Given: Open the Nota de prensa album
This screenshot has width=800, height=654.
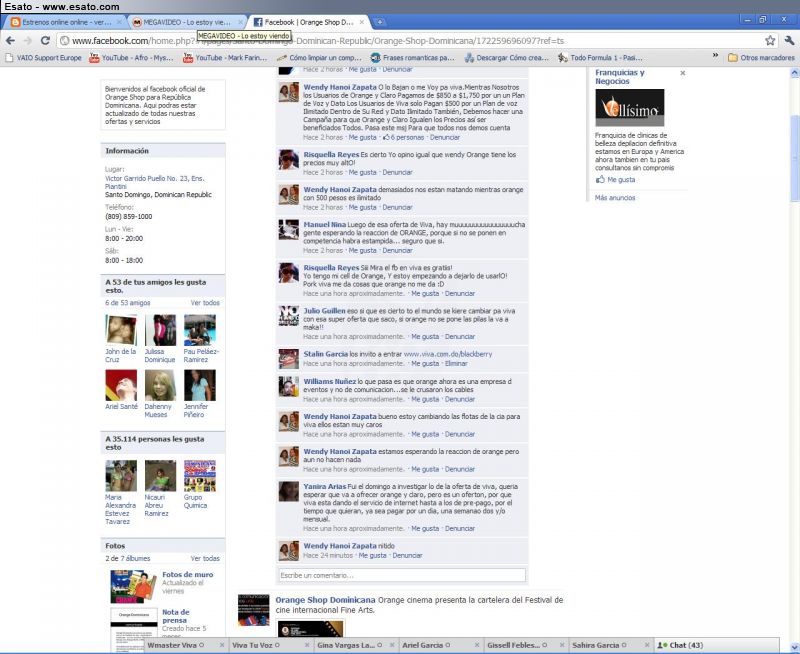Looking at the screenshot, I should tap(176, 616).
